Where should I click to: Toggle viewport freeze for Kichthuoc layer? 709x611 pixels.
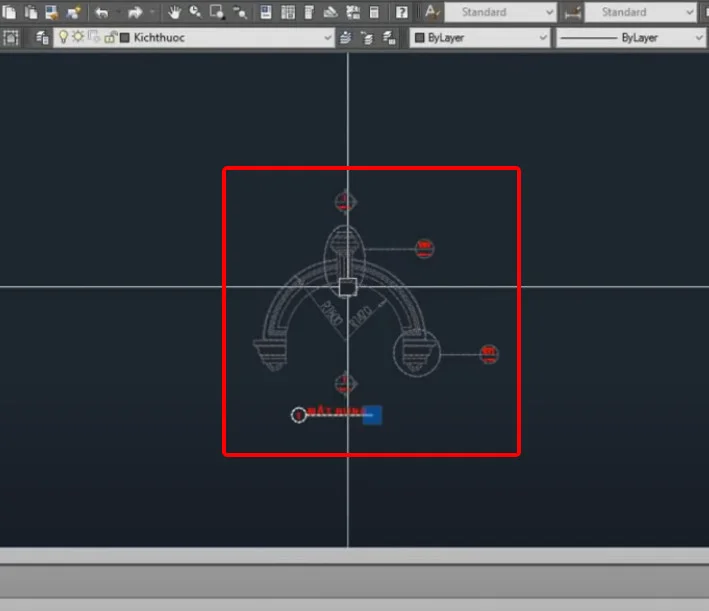pos(94,36)
